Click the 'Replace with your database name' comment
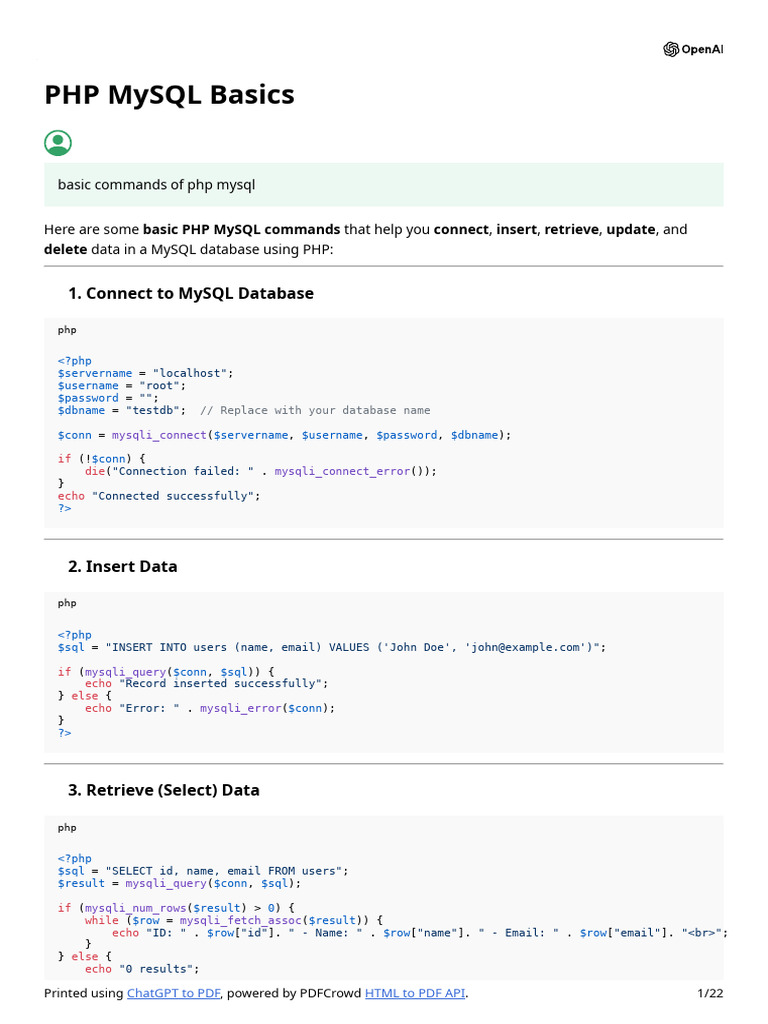768x1024 pixels. pyautogui.click(x=315, y=410)
